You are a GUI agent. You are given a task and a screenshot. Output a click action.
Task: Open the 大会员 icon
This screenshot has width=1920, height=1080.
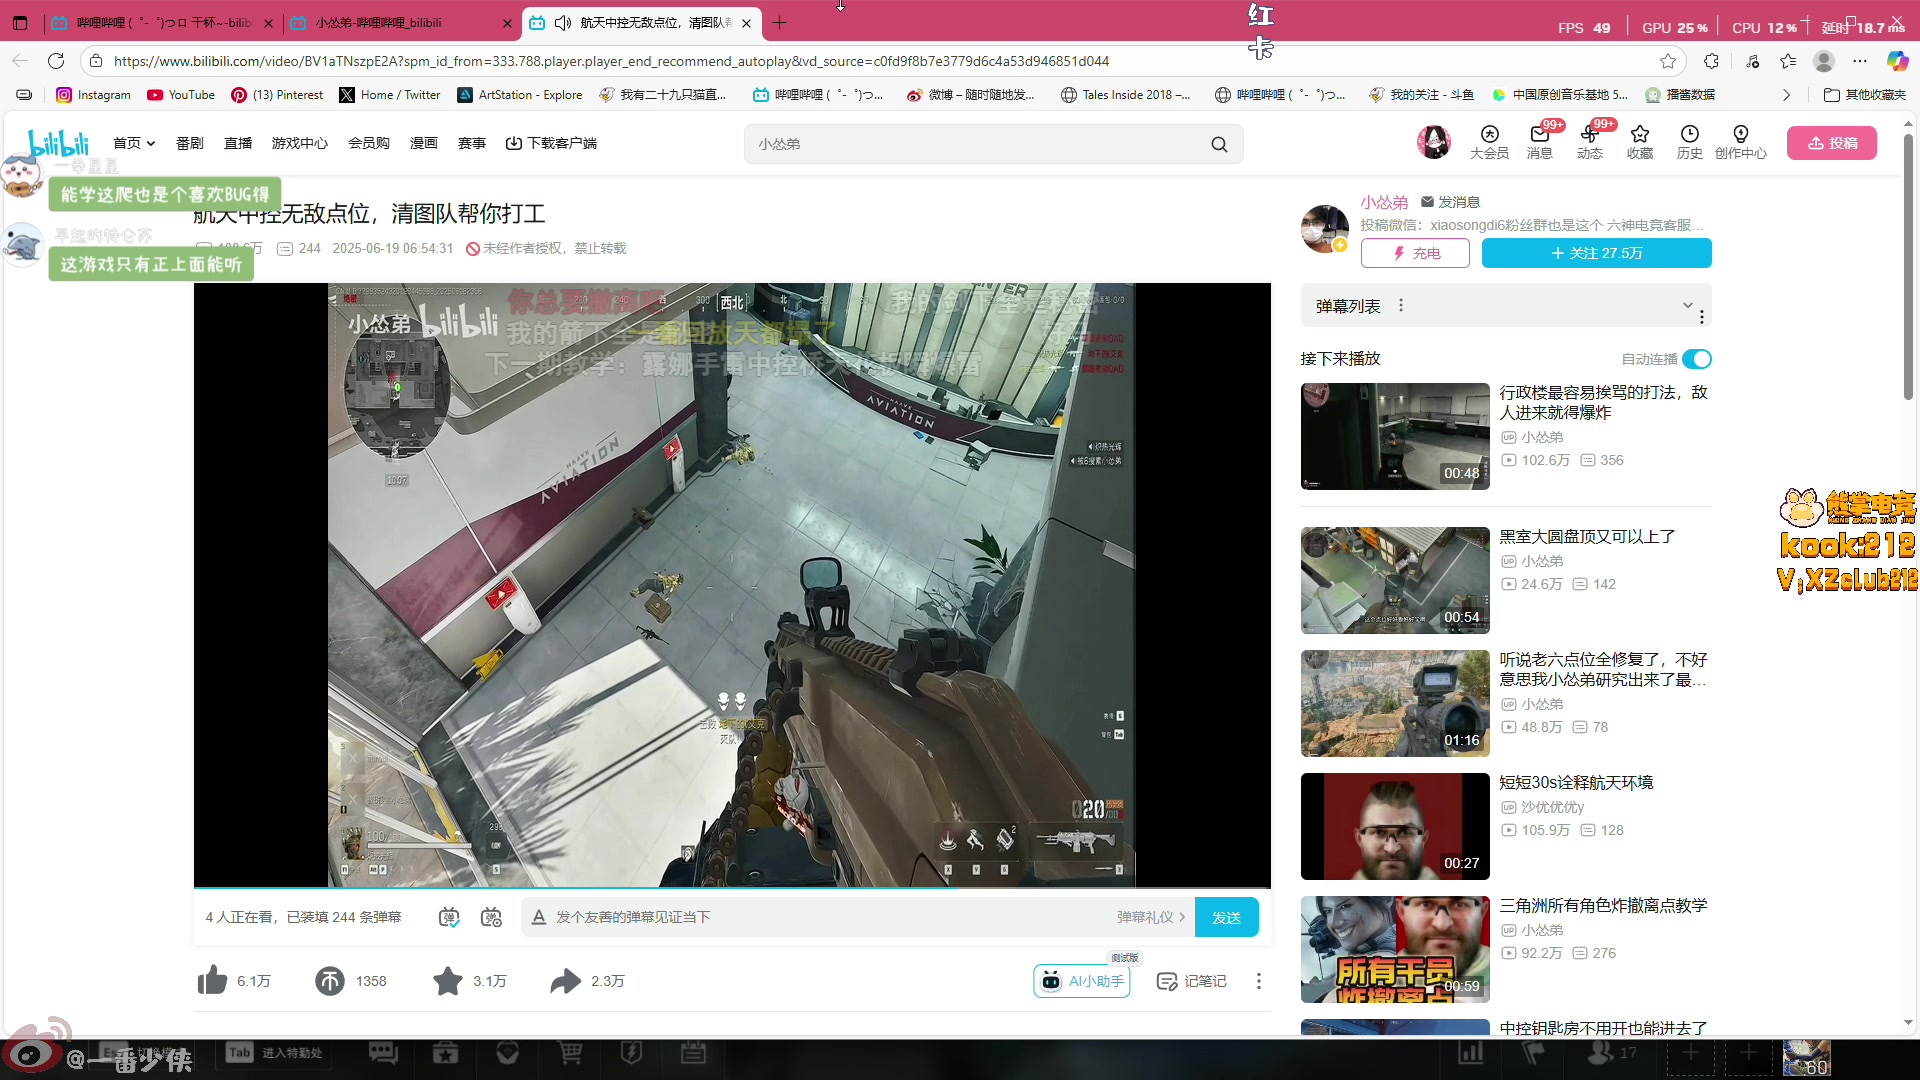pyautogui.click(x=1489, y=142)
